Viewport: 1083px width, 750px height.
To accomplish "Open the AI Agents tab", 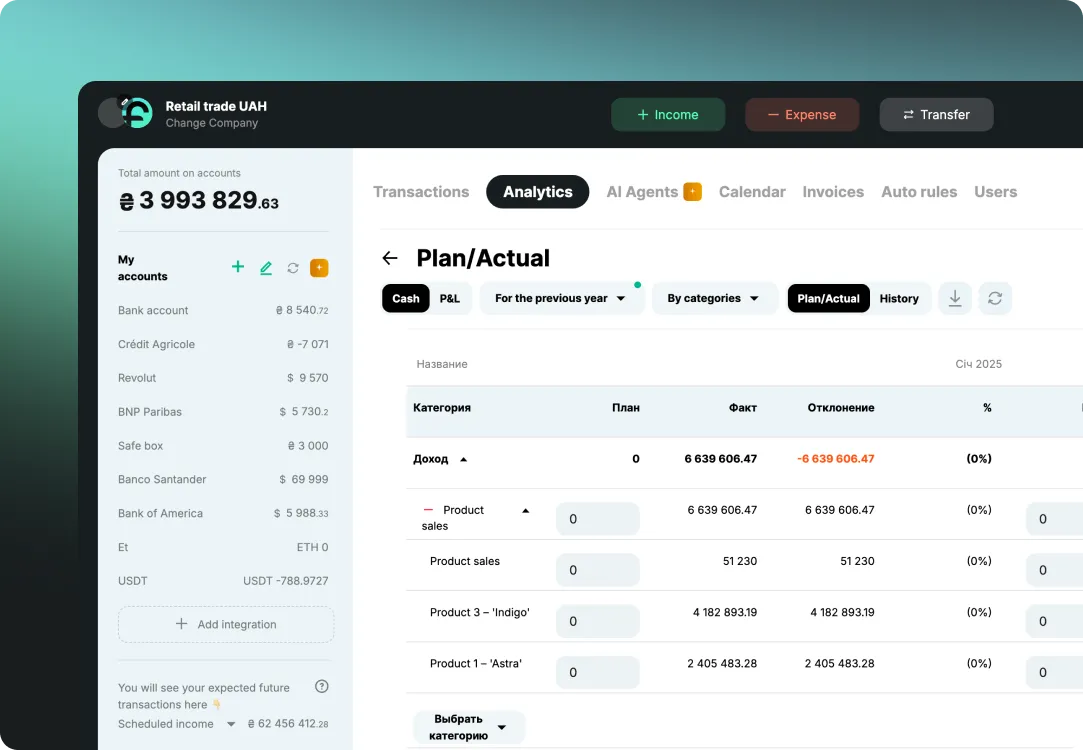I will 642,192.
